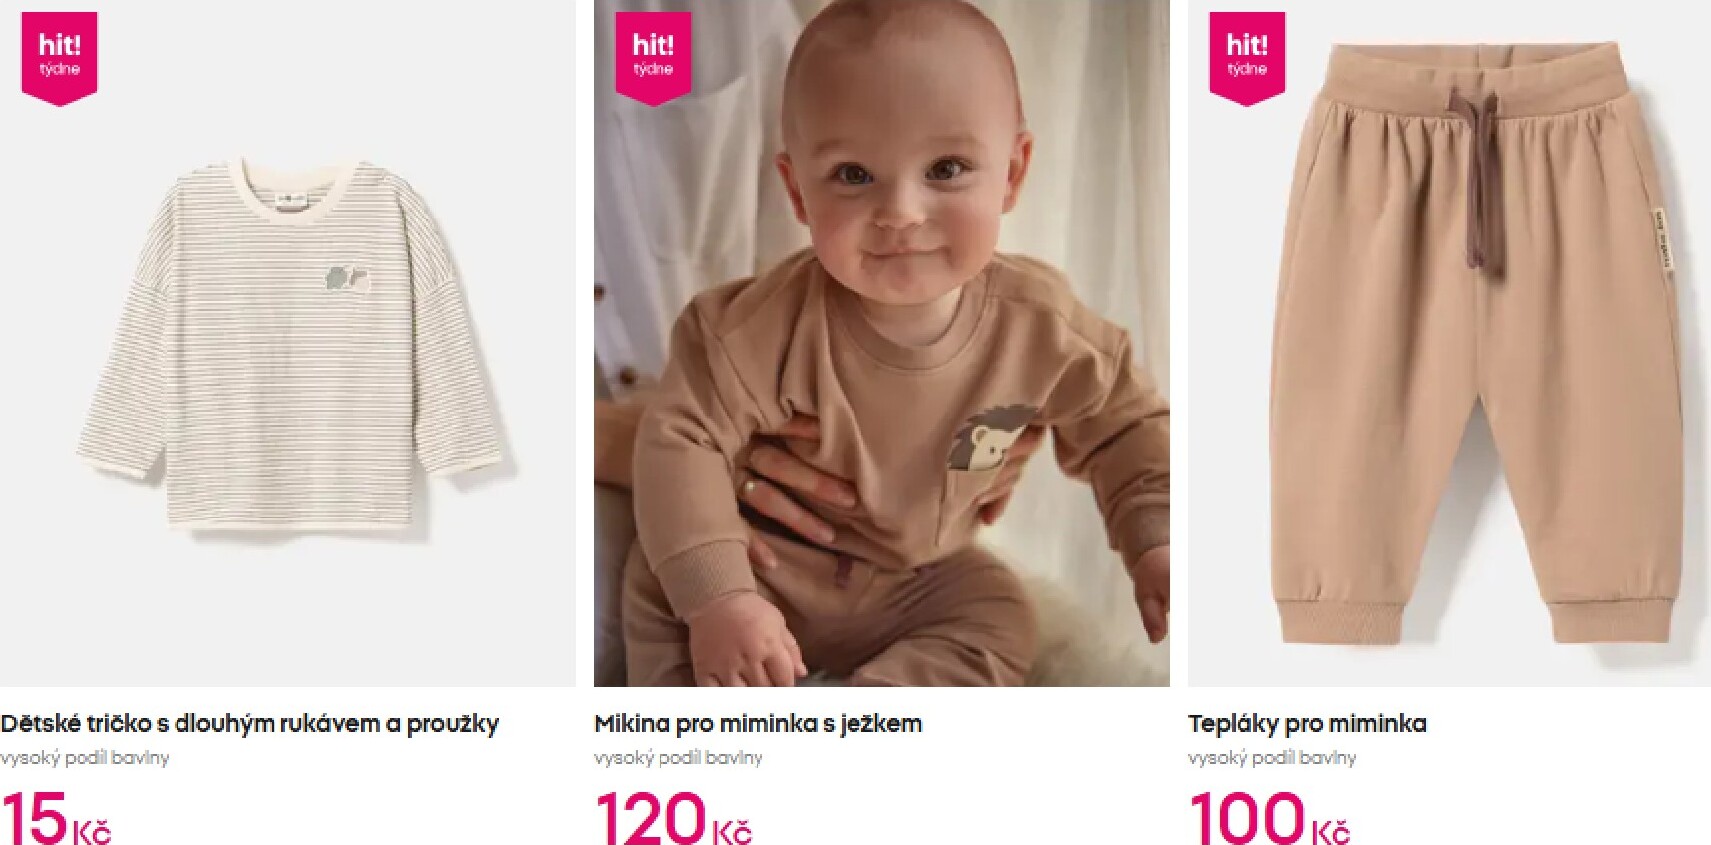This screenshot has height=845, width=1711.
Task: Click the hit! týdne badge on beige sweatpants
Action: (x=1247, y=58)
